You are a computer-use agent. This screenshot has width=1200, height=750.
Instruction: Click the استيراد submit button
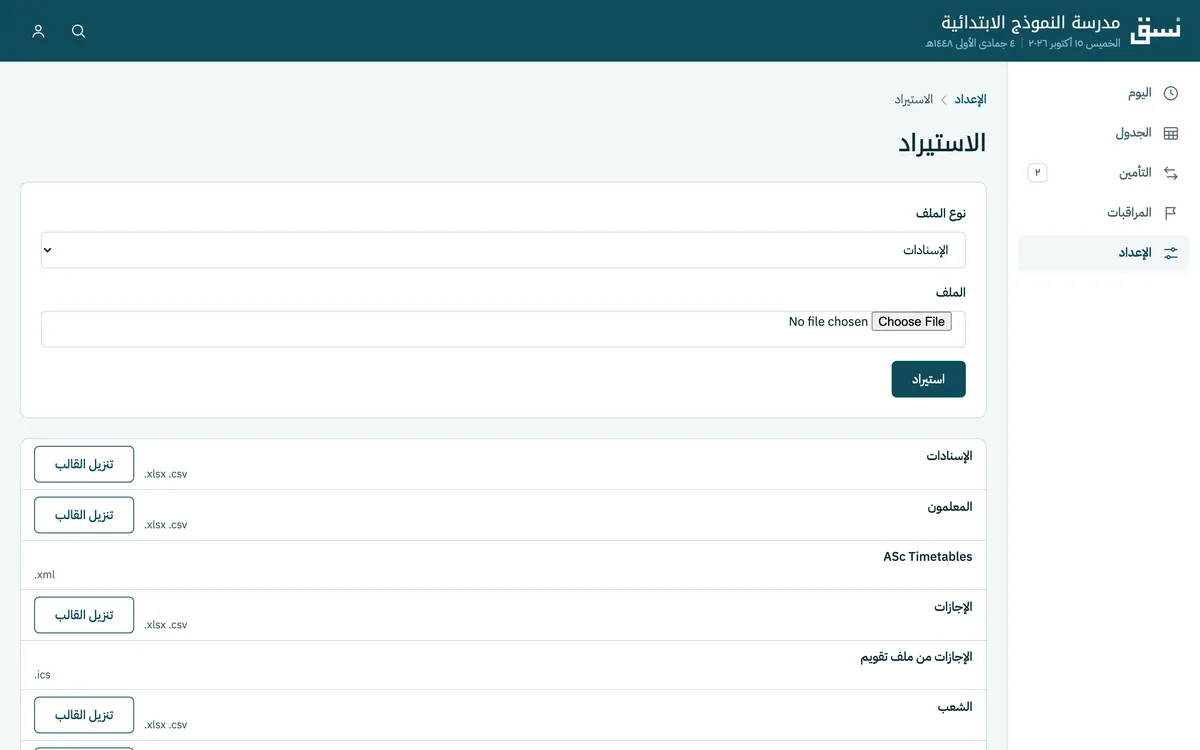pyautogui.click(x=928, y=379)
